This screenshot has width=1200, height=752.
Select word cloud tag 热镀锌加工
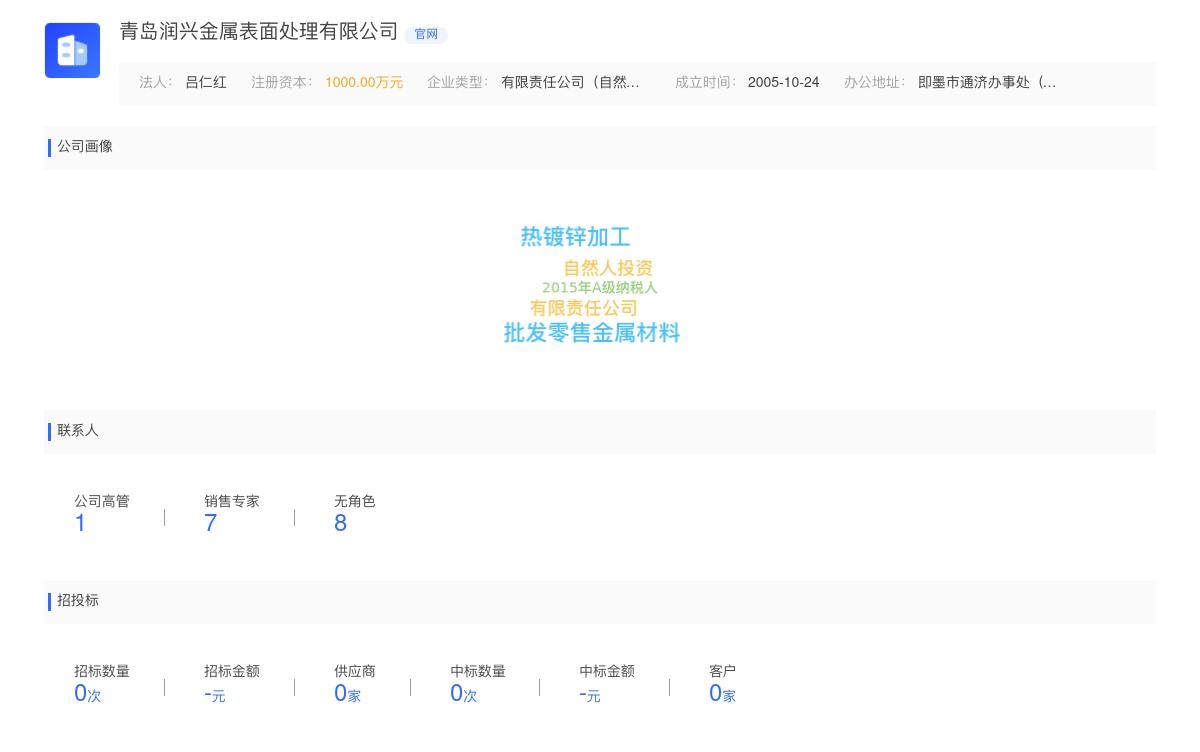pos(575,237)
